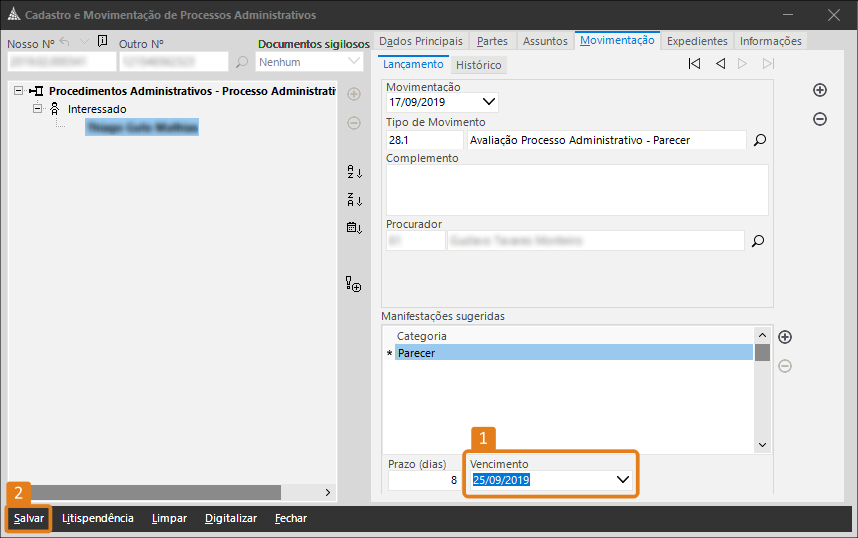Click search icon next to Tipo de Movimento
The image size is (858, 538).
(x=759, y=141)
